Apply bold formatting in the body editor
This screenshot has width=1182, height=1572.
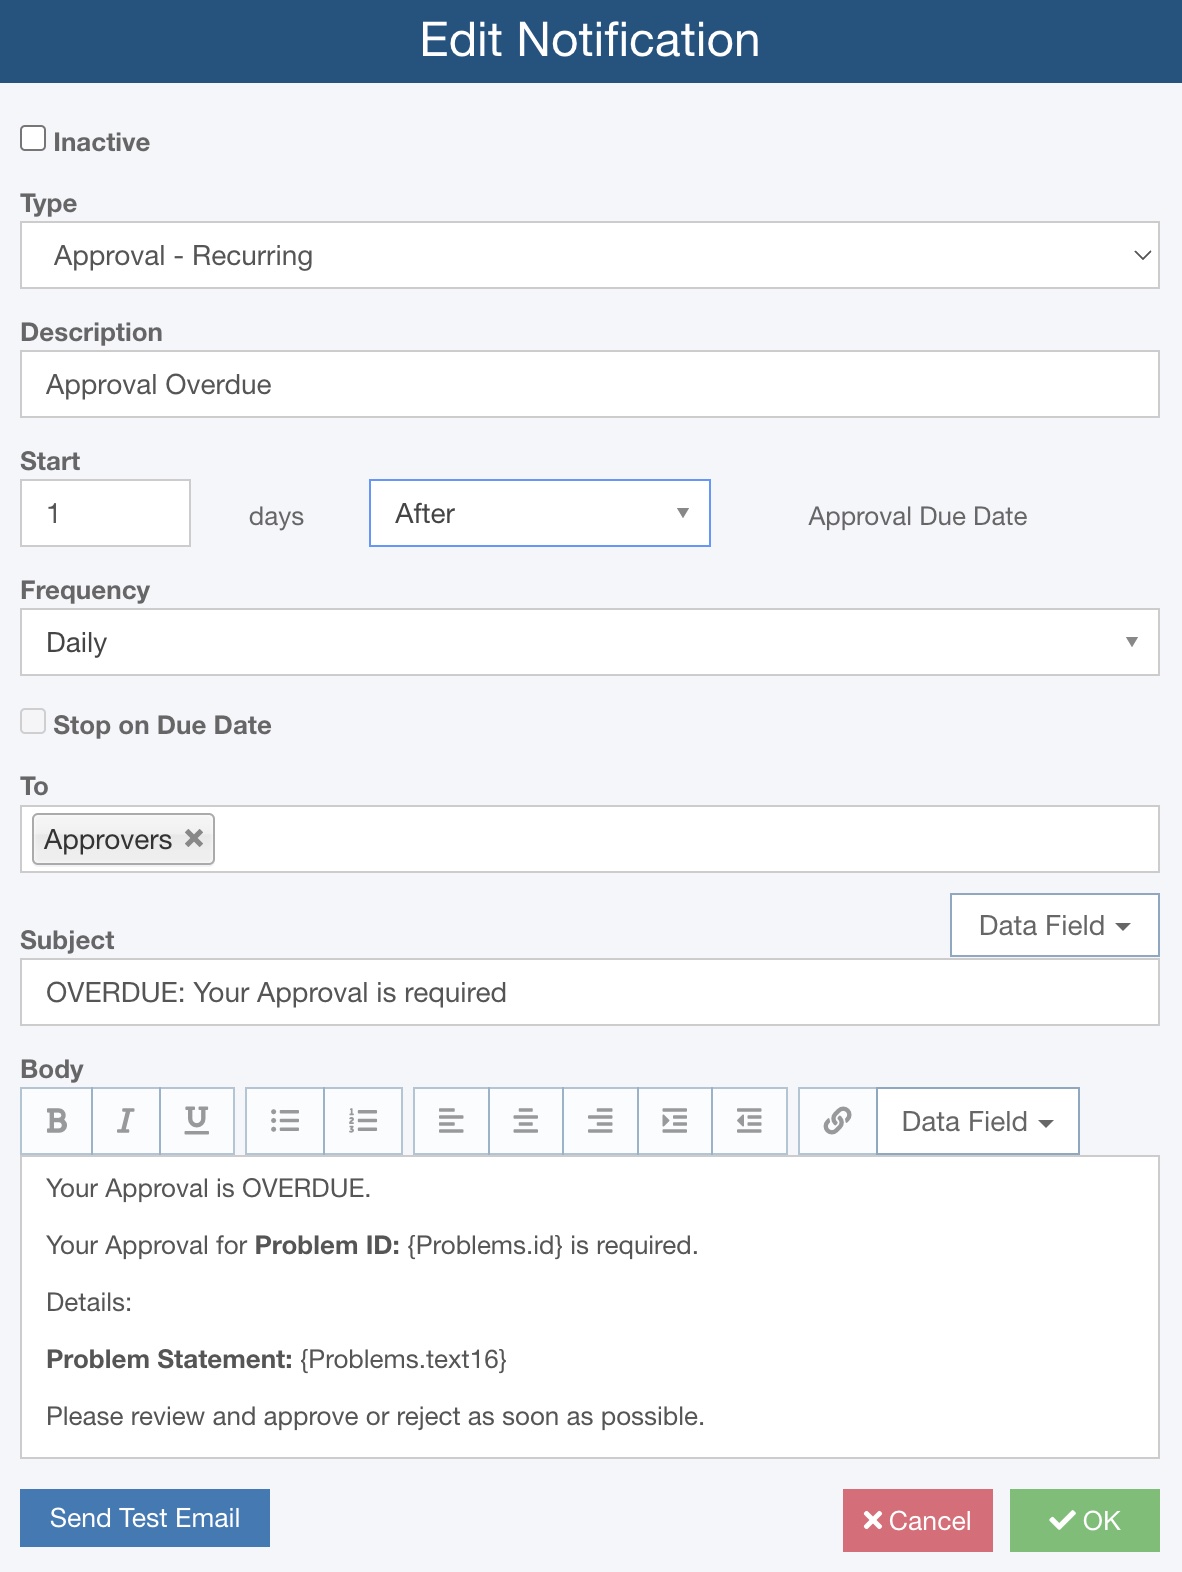pos(56,1120)
